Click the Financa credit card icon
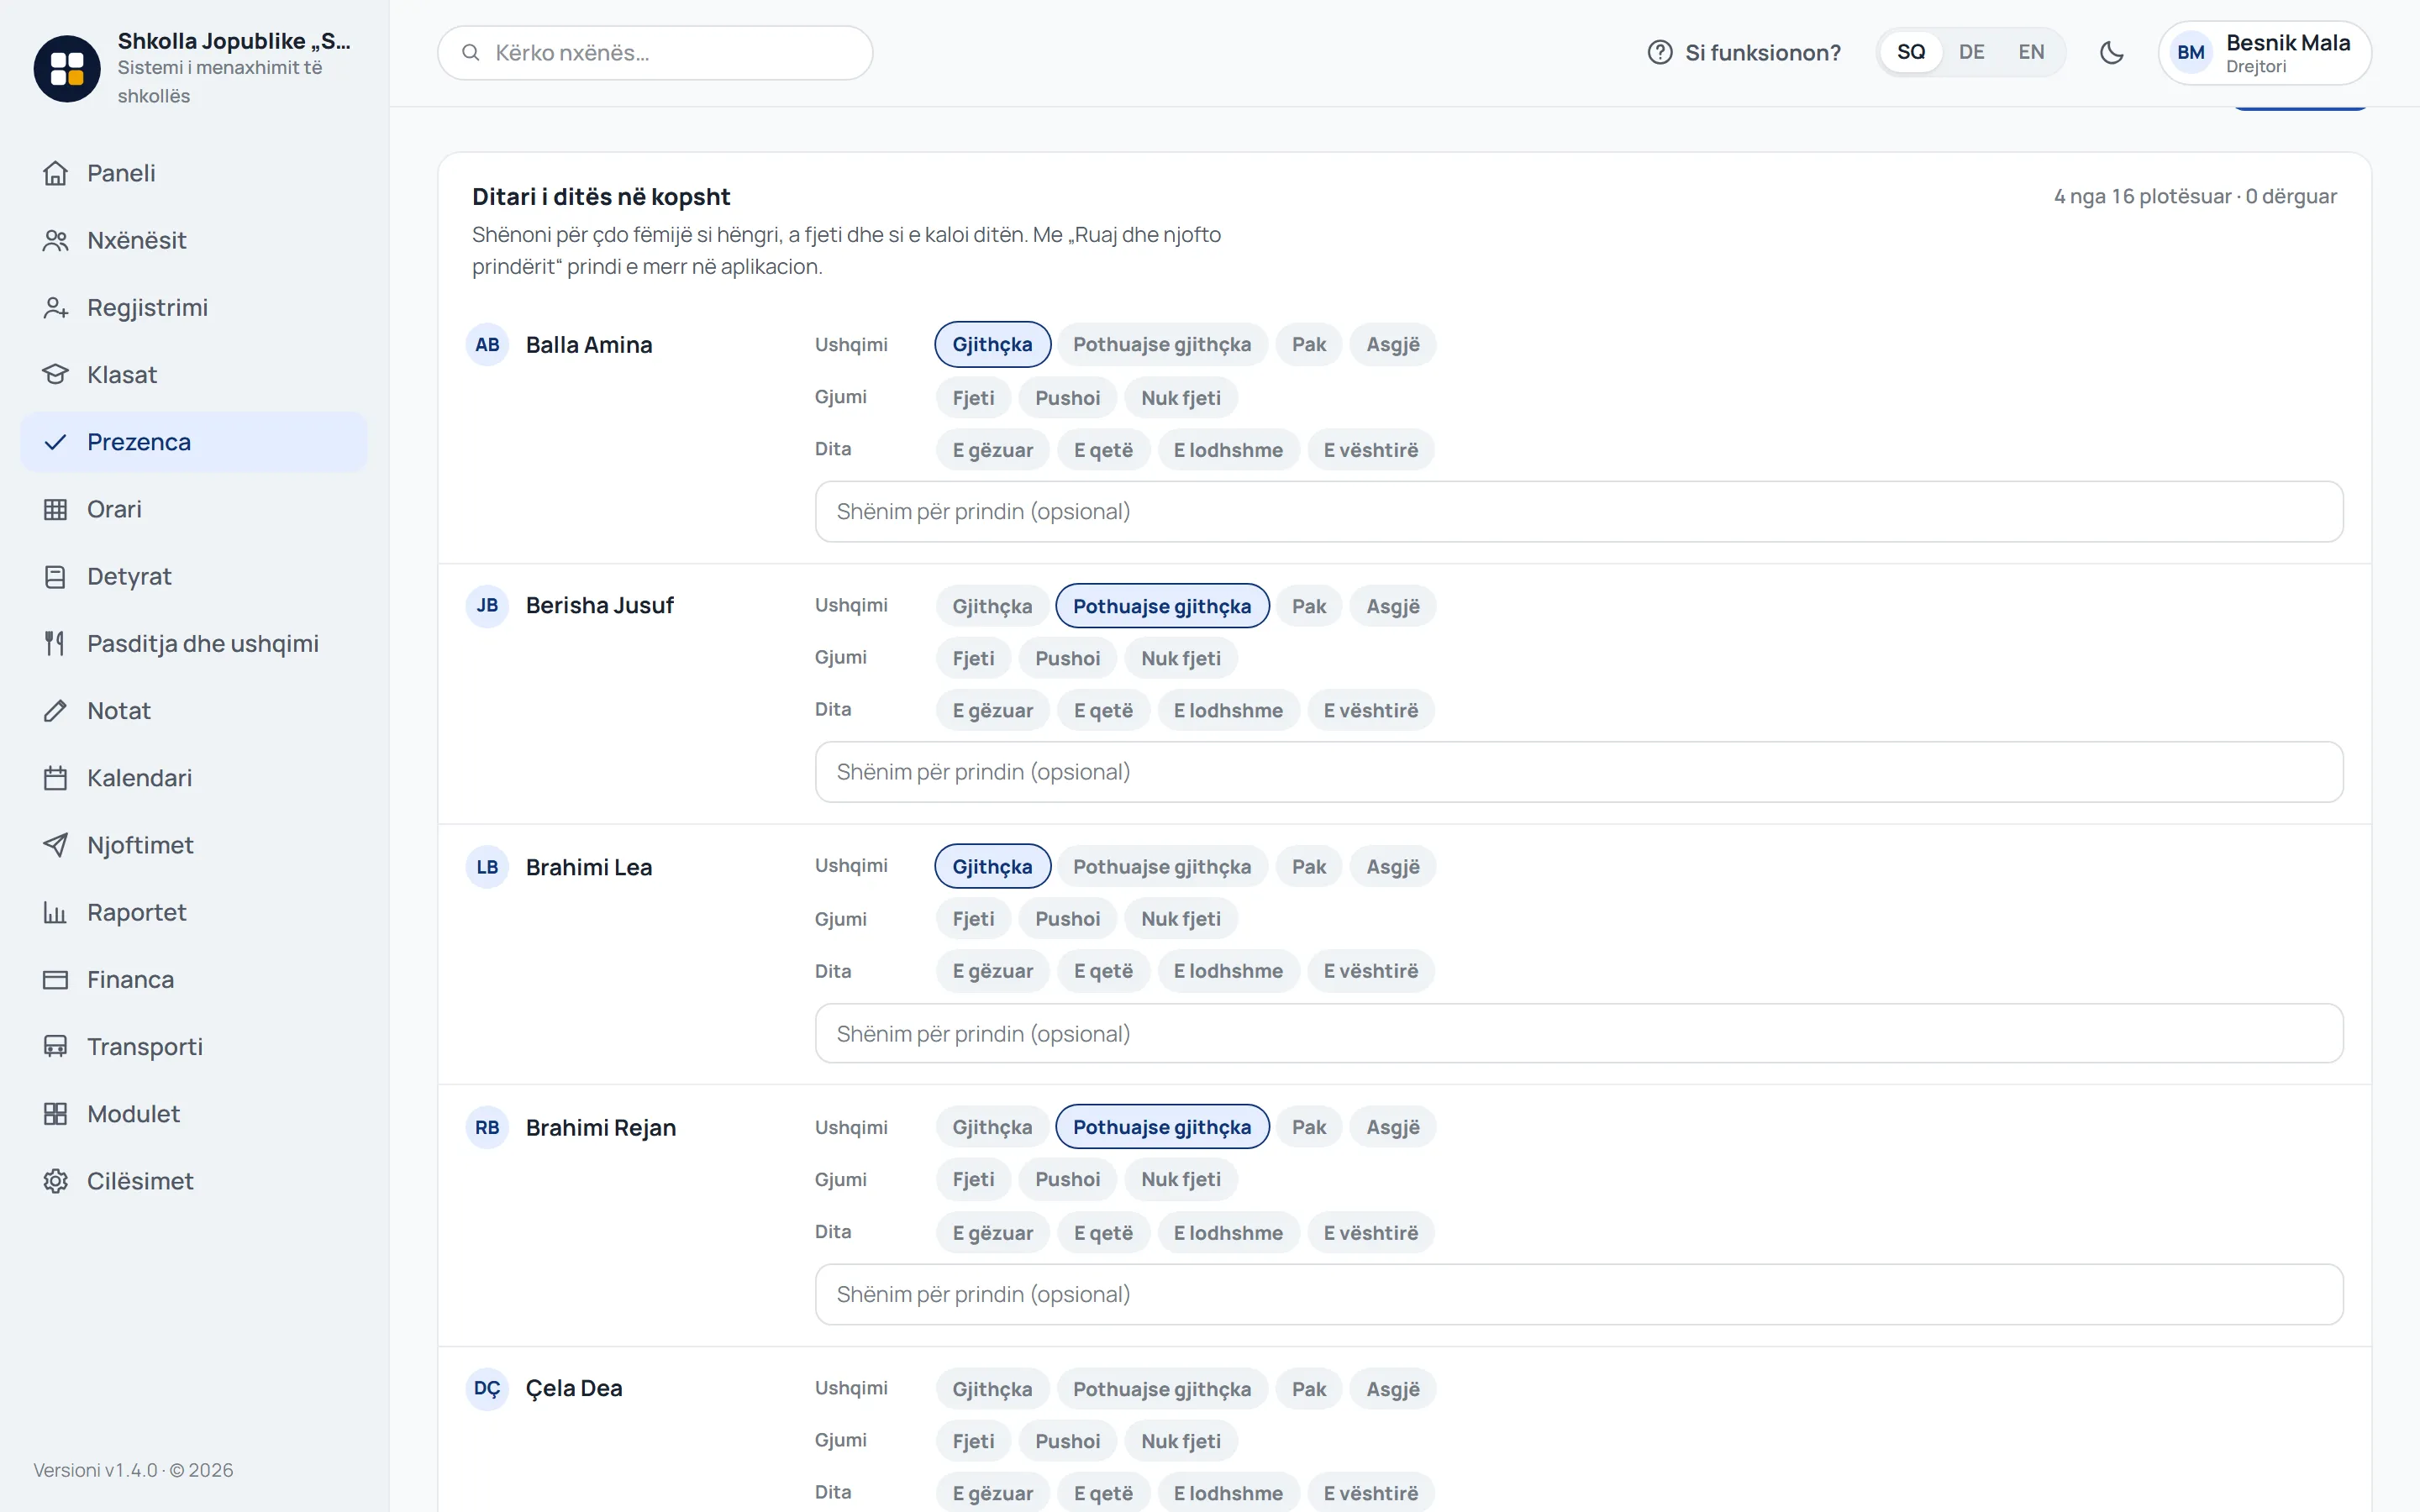 click(x=55, y=979)
